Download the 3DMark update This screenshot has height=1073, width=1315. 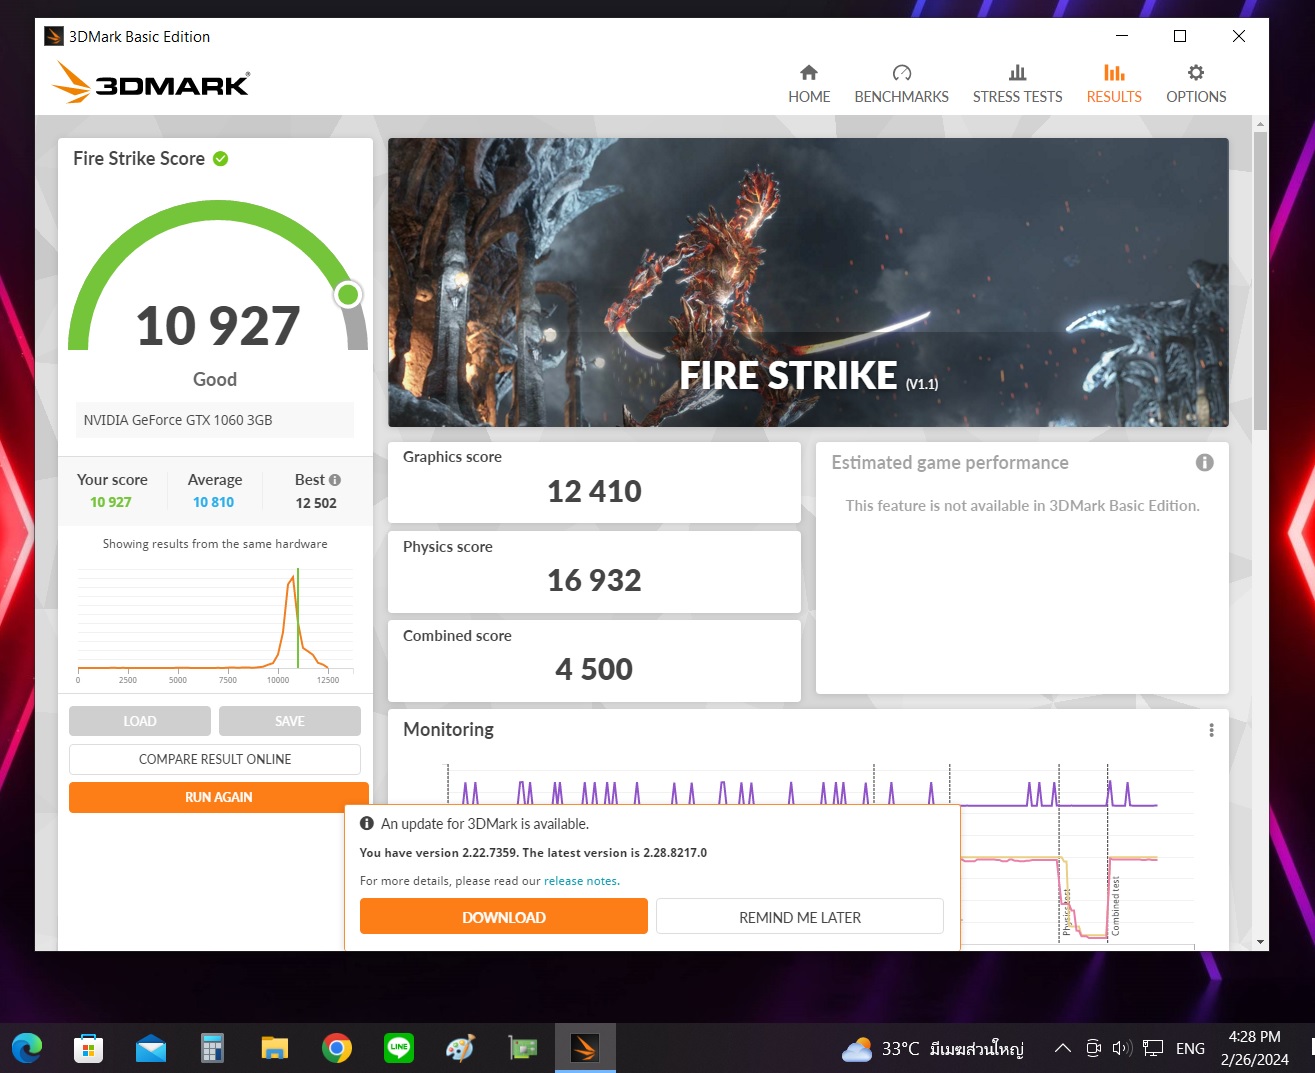pyautogui.click(x=503, y=917)
